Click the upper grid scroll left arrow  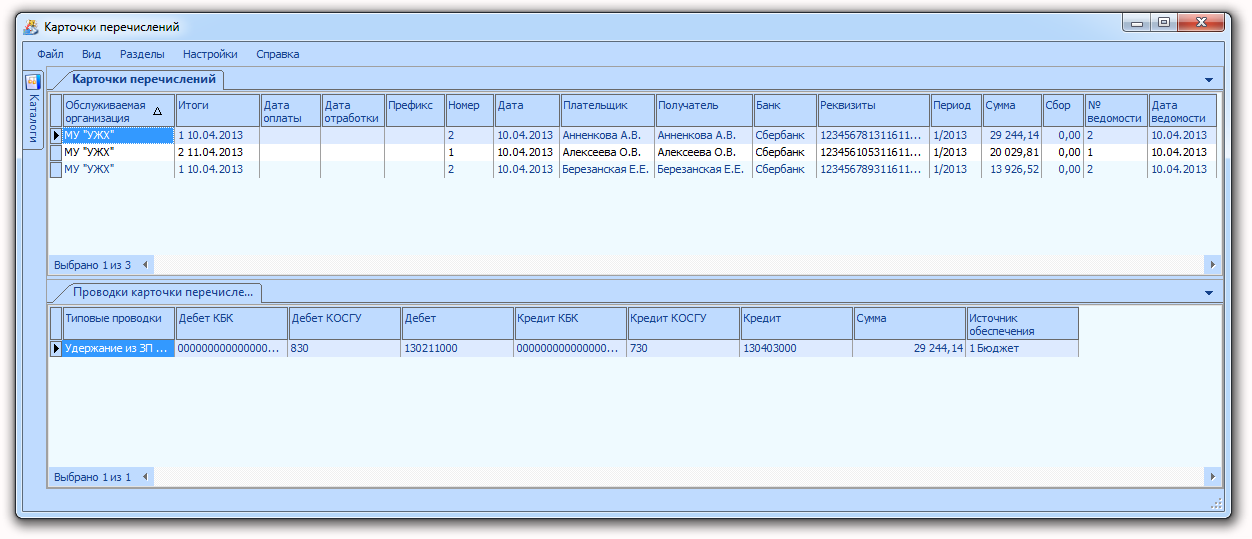(x=145, y=264)
